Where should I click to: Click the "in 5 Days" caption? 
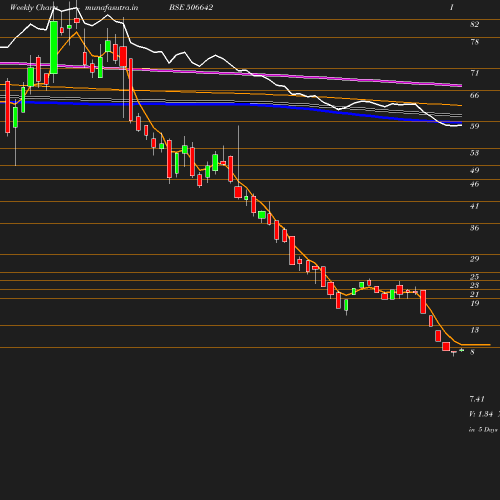(483, 430)
